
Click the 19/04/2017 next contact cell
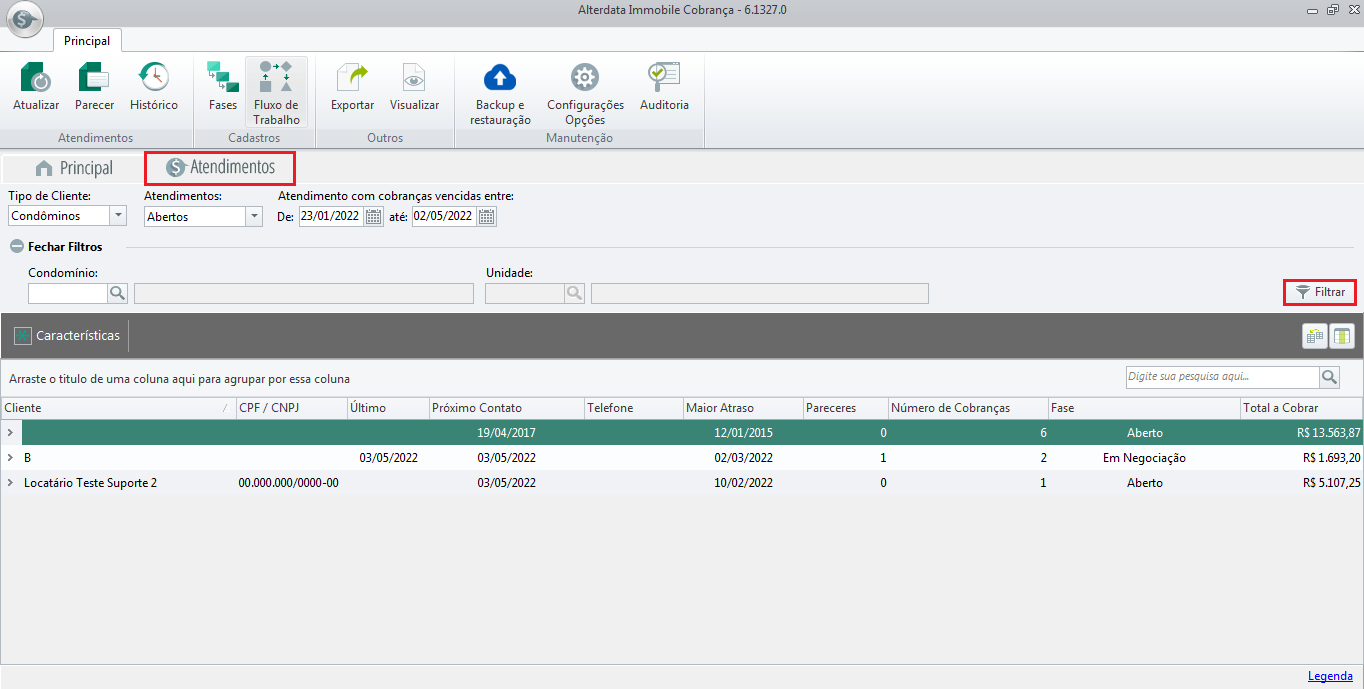[x=506, y=433]
